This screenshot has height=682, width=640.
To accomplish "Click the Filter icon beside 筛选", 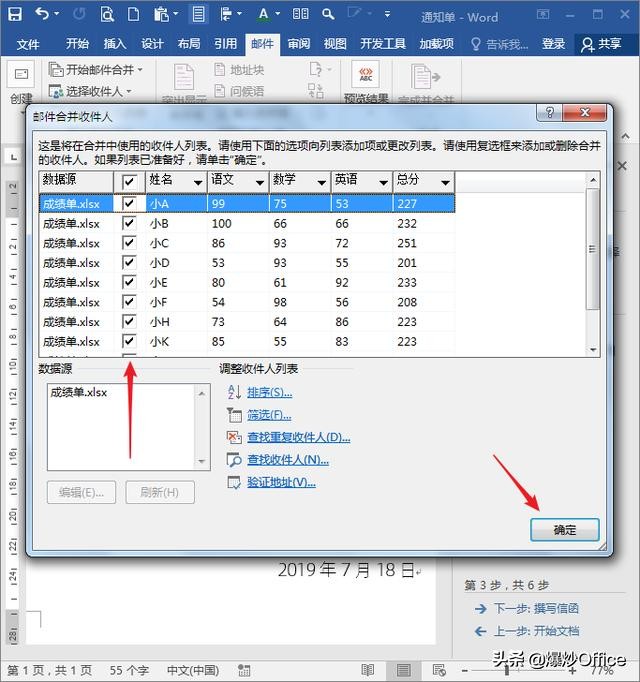I will coord(235,415).
